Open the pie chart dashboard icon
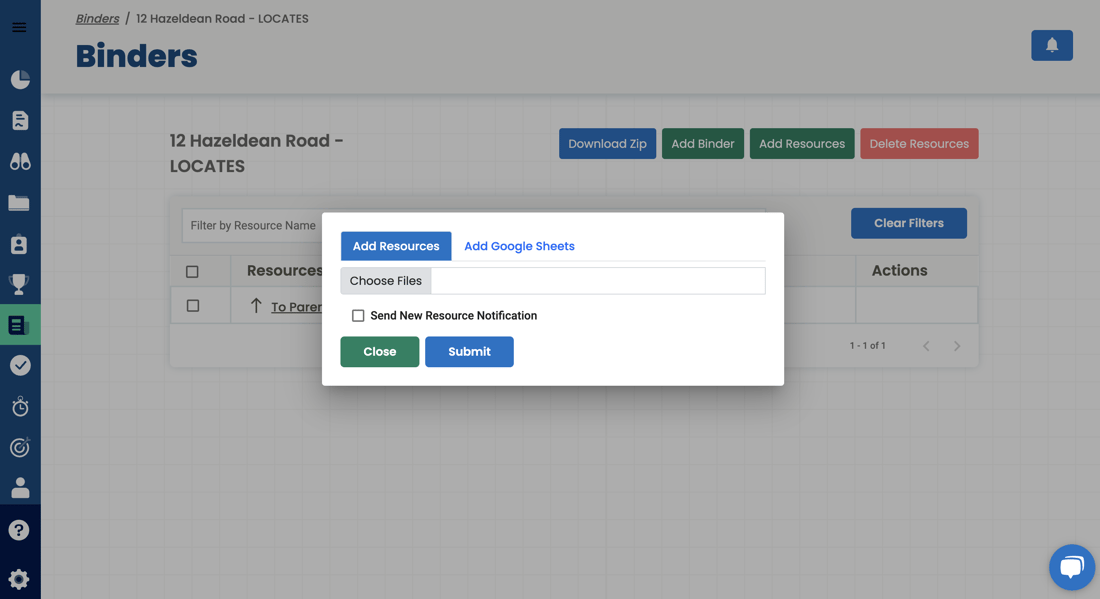 tap(20, 79)
